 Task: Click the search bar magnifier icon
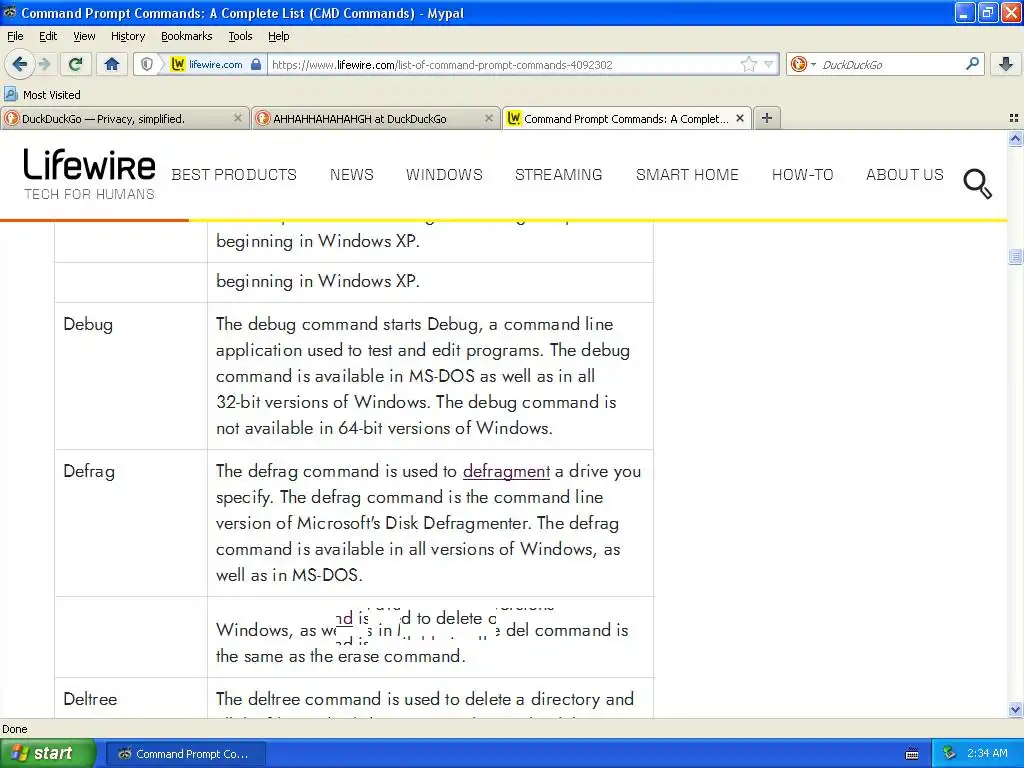pos(972,63)
